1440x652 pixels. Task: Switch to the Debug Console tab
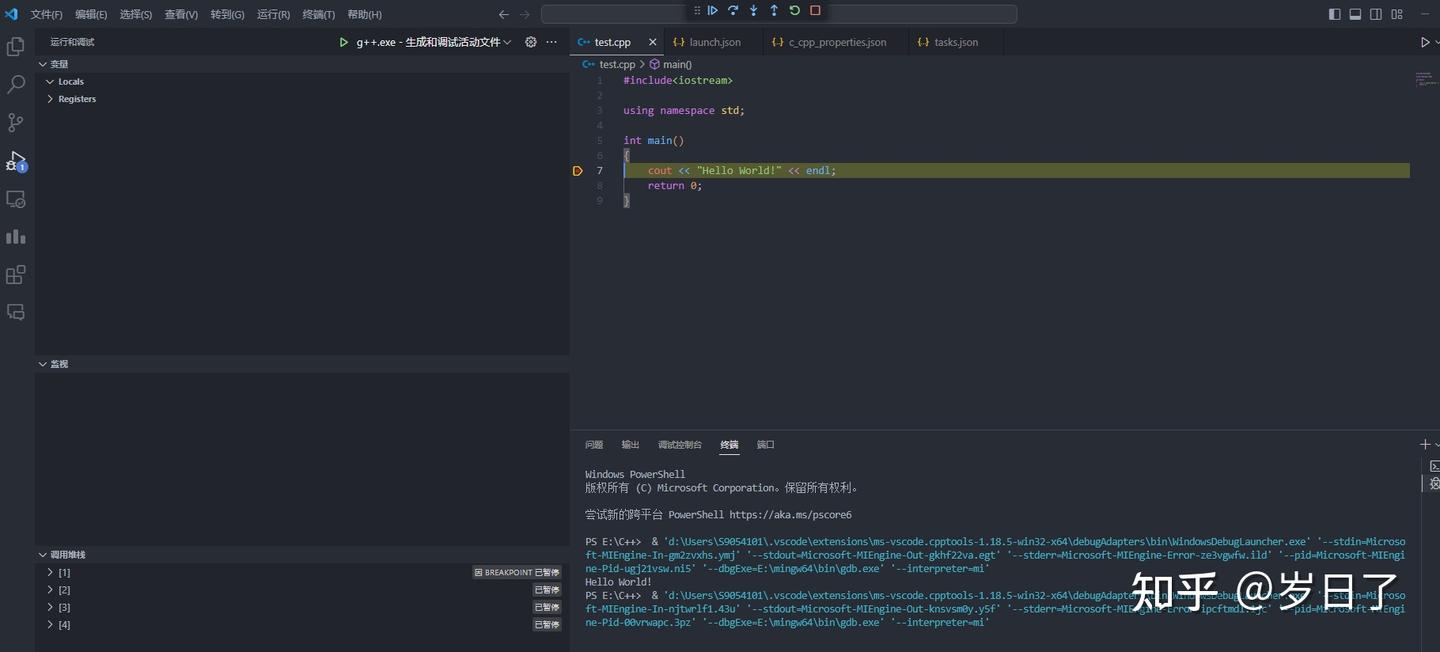point(680,444)
